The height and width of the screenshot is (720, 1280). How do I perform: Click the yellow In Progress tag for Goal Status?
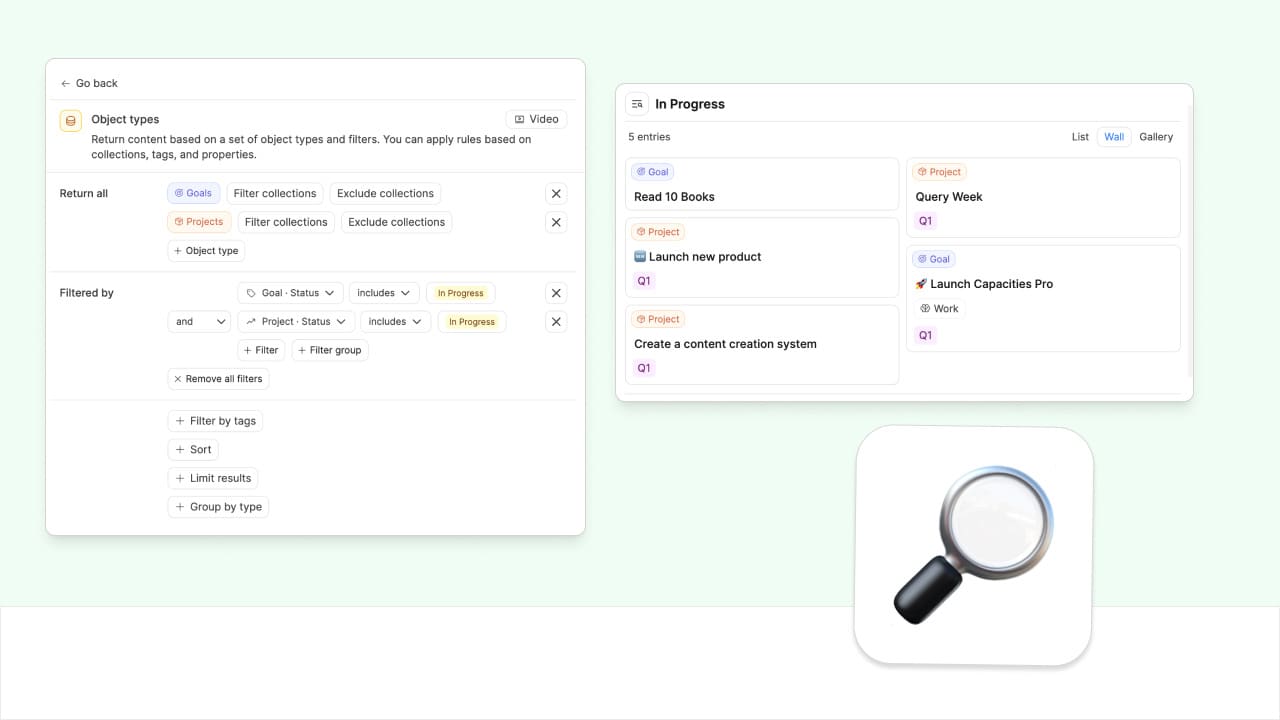pos(460,293)
